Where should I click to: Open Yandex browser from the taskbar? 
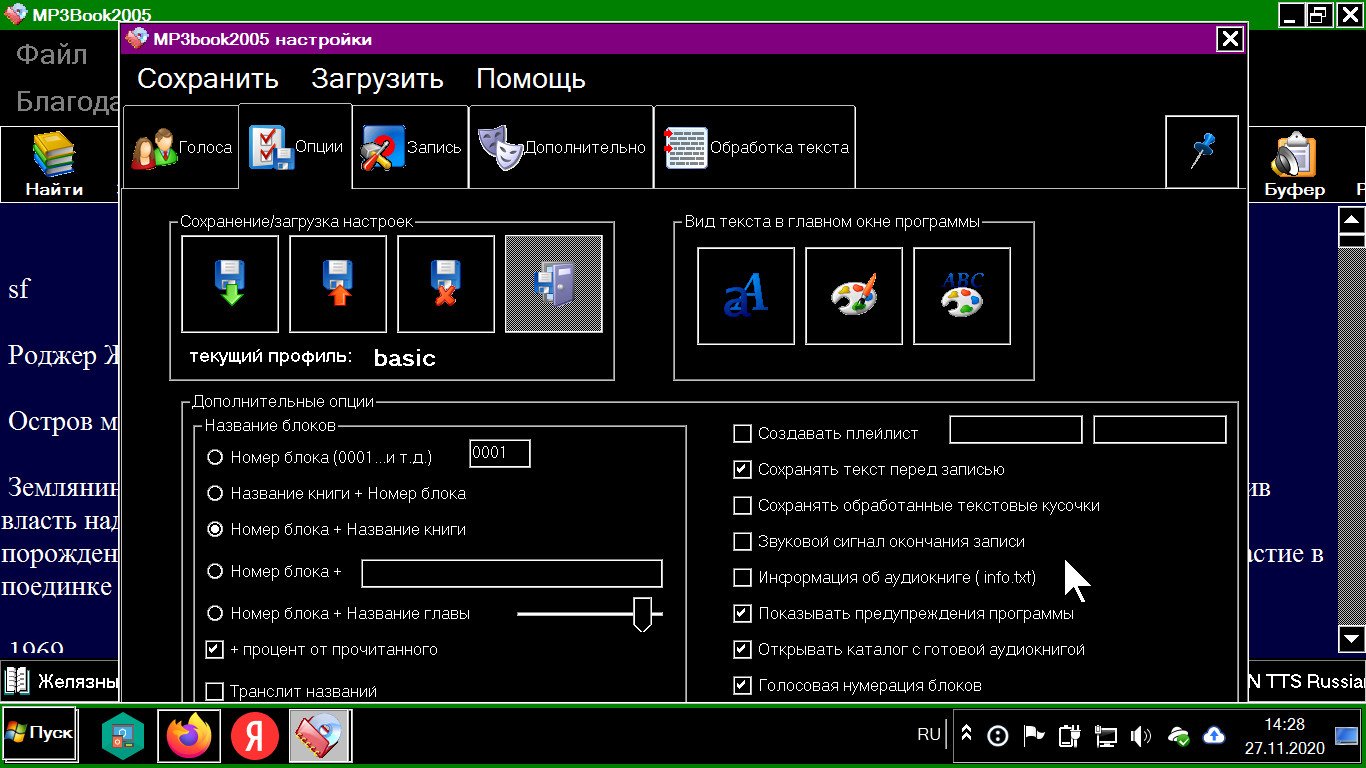click(x=255, y=737)
